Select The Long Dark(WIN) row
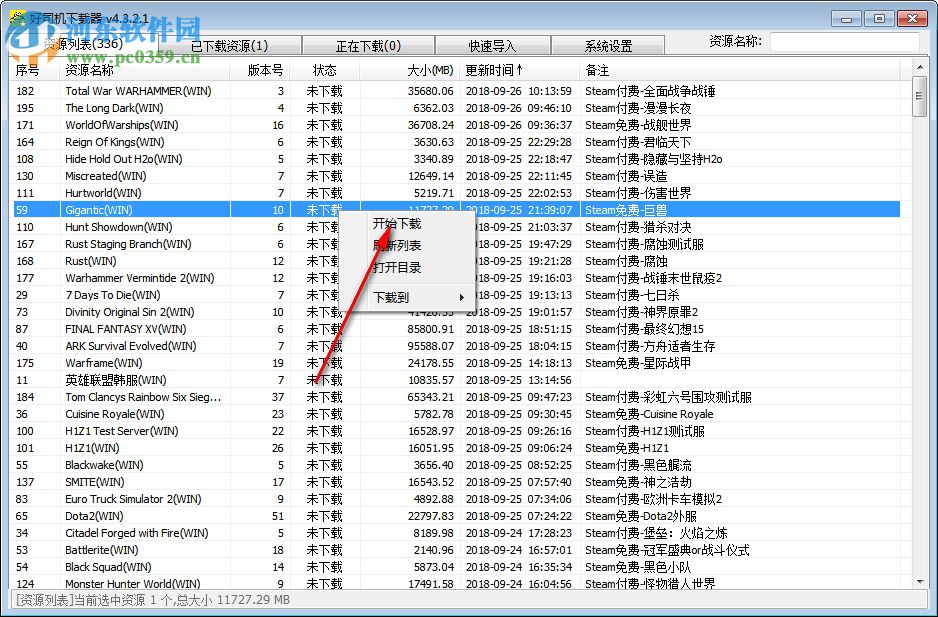Viewport: 938px width, 617px height. coord(455,108)
